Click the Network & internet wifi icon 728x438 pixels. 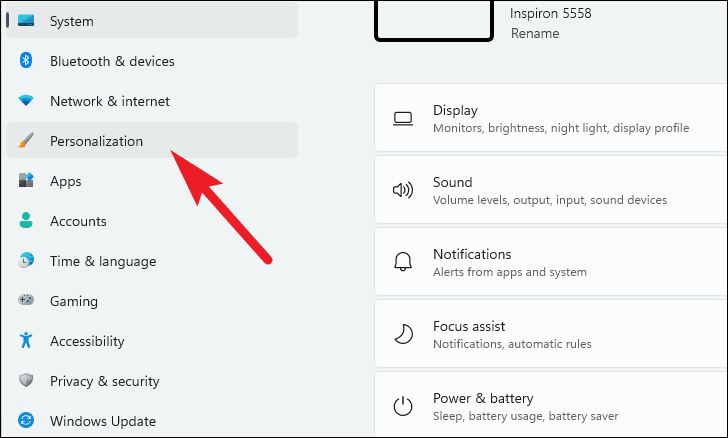27,101
